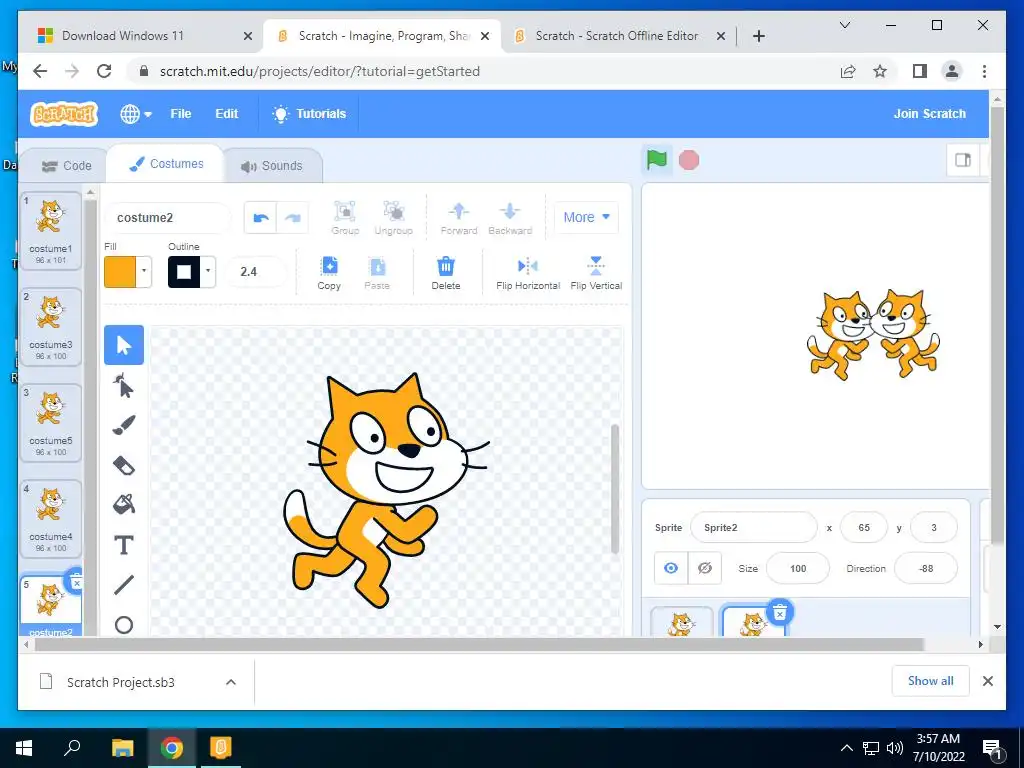1024x768 pixels.
Task: Switch to the Sounds tab
Action: (272, 166)
